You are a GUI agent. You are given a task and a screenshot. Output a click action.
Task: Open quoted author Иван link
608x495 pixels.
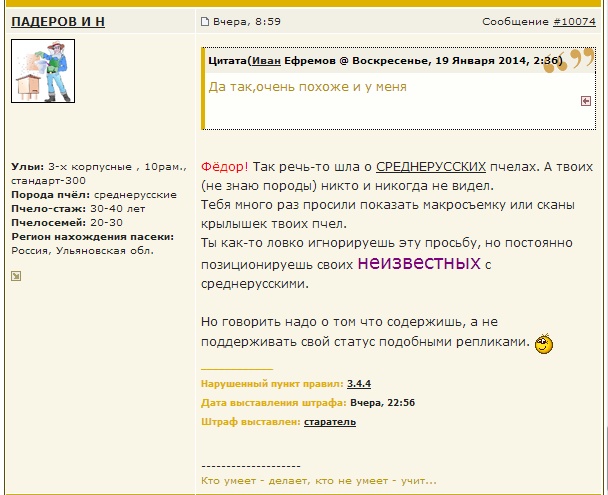click(266, 61)
